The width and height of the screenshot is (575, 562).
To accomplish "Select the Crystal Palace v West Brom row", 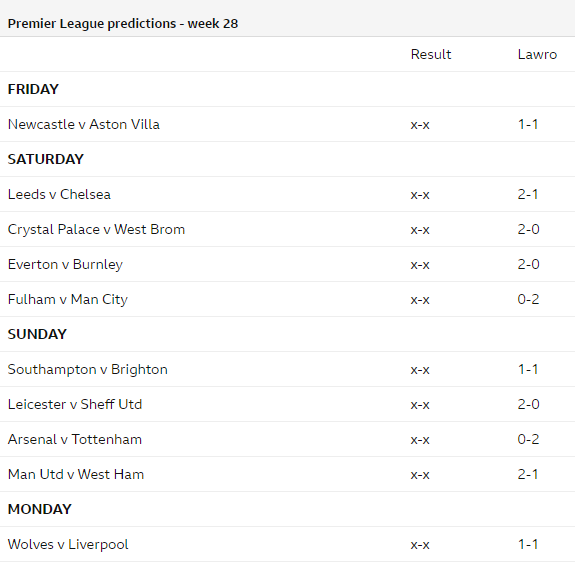I will click(x=288, y=229).
